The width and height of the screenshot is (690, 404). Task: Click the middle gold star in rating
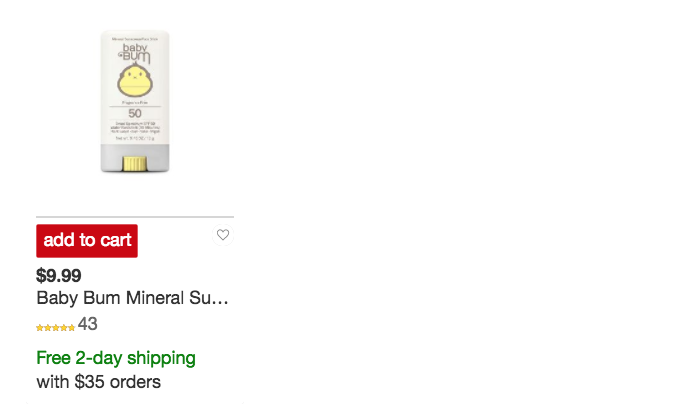click(x=55, y=327)
